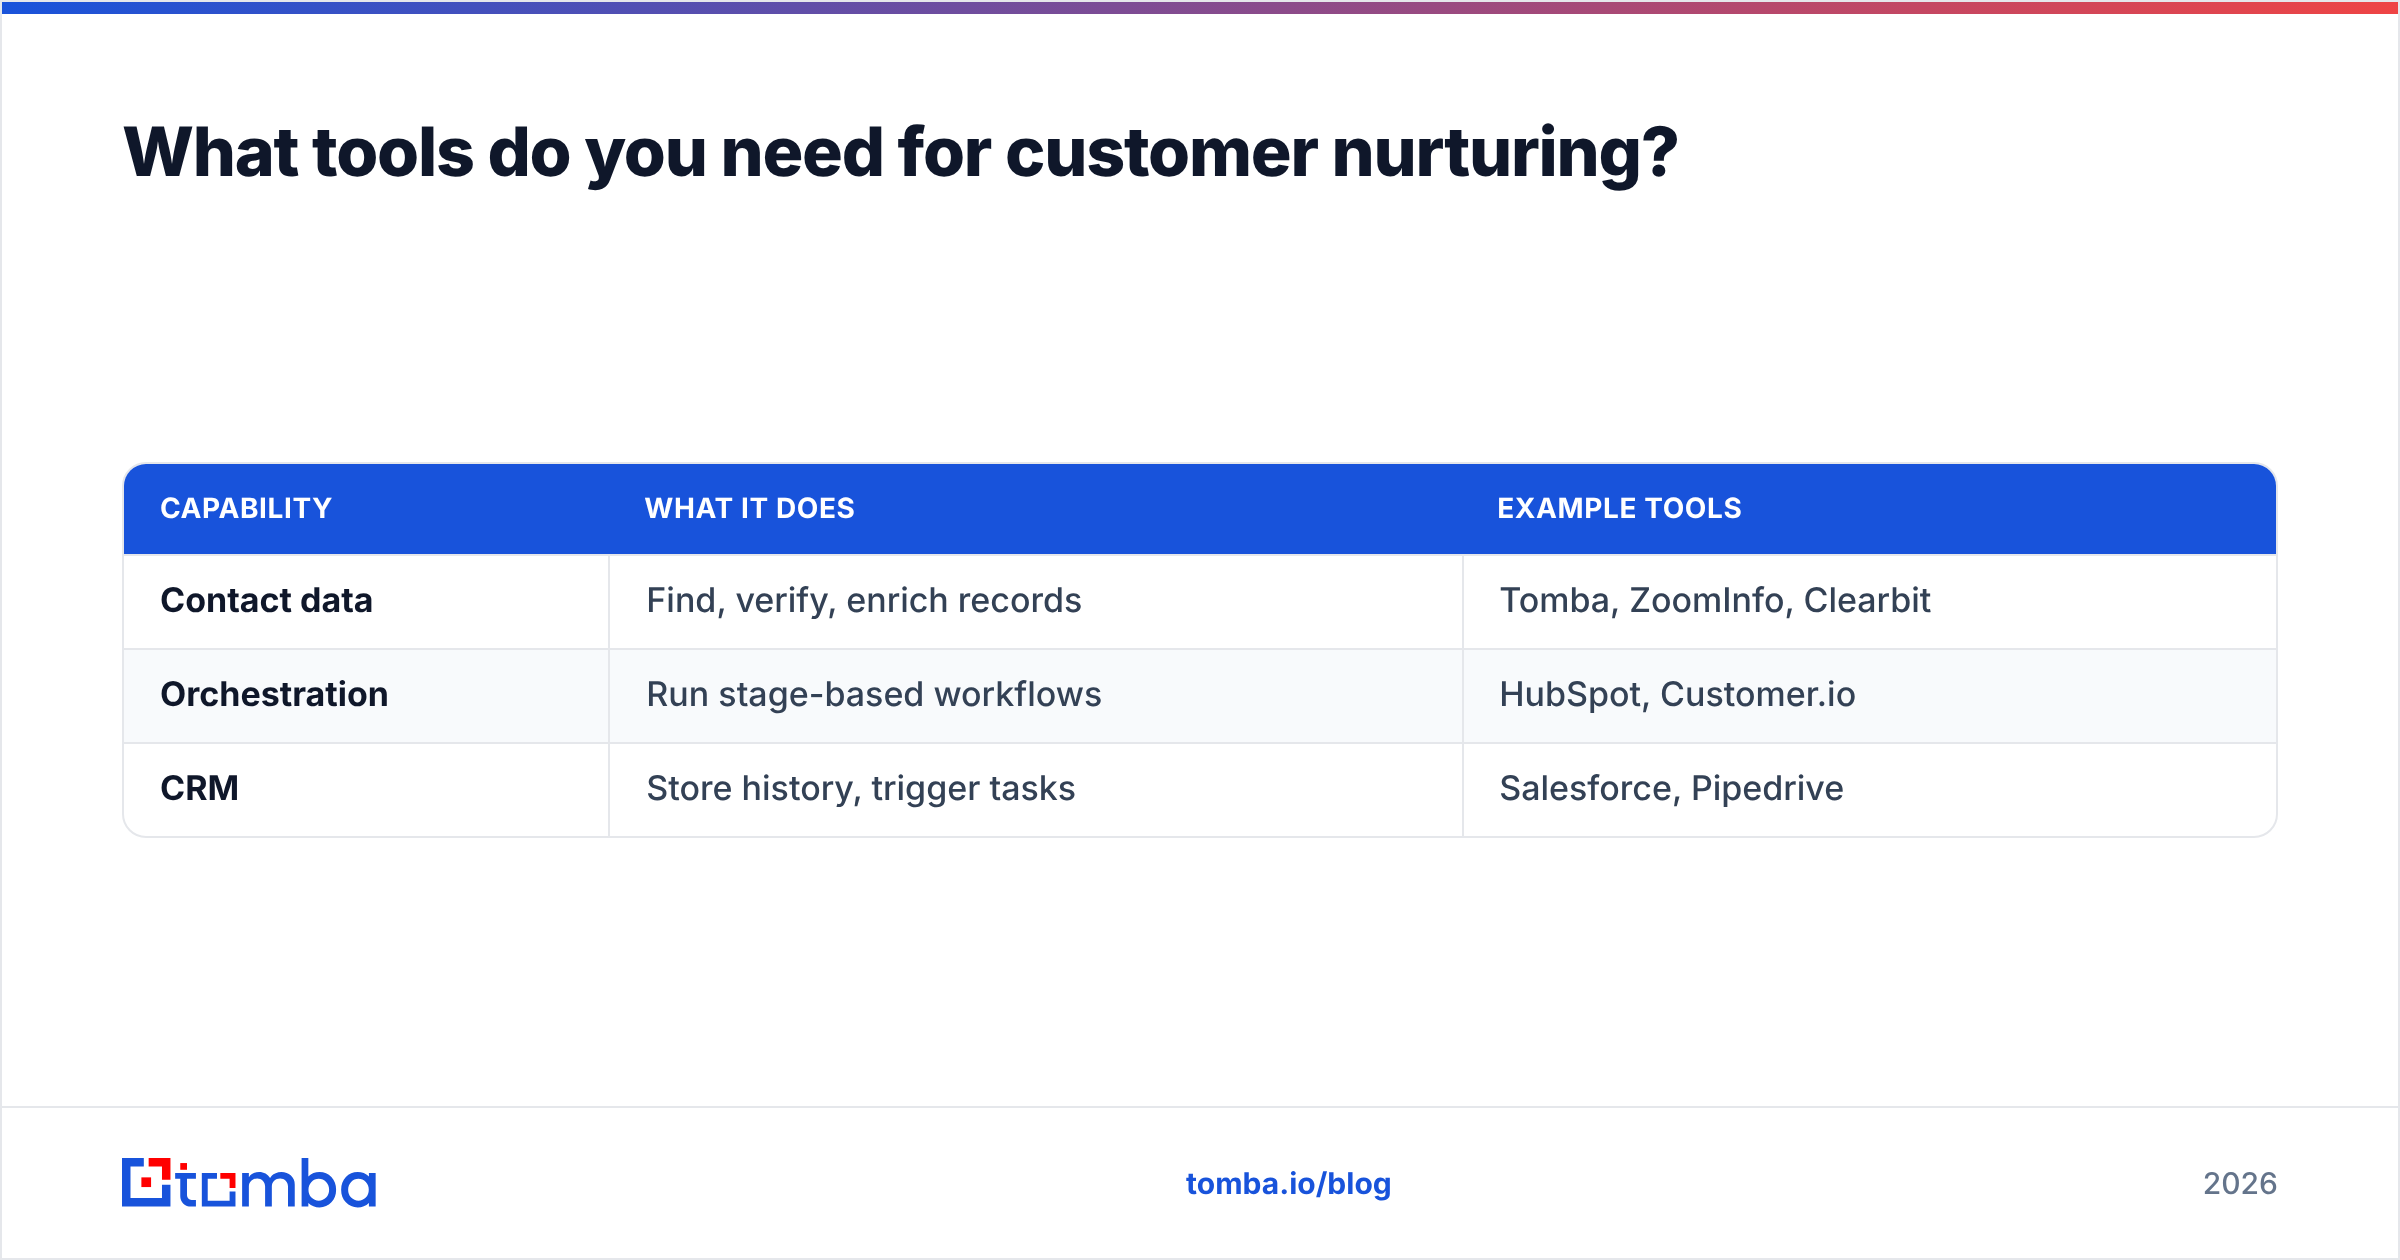The image size is (2400, 1260).
Task: Click the 'Contact data' cell
Action: pos(366,601)
